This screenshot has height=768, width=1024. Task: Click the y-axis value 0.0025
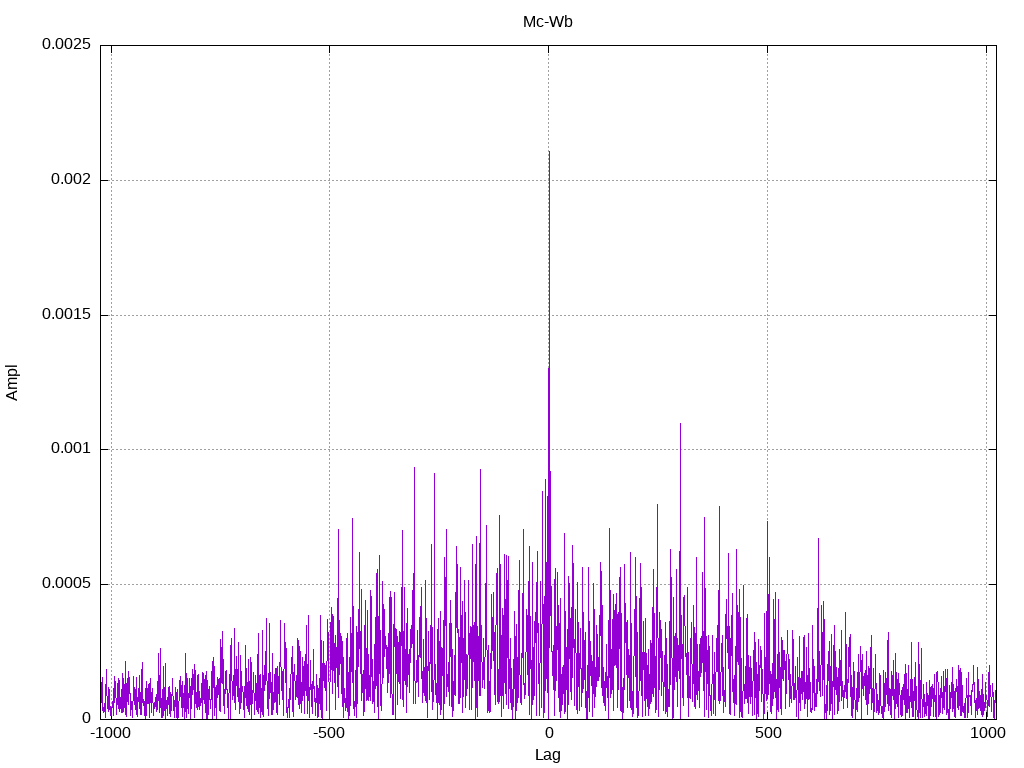(x=66, y=44)
